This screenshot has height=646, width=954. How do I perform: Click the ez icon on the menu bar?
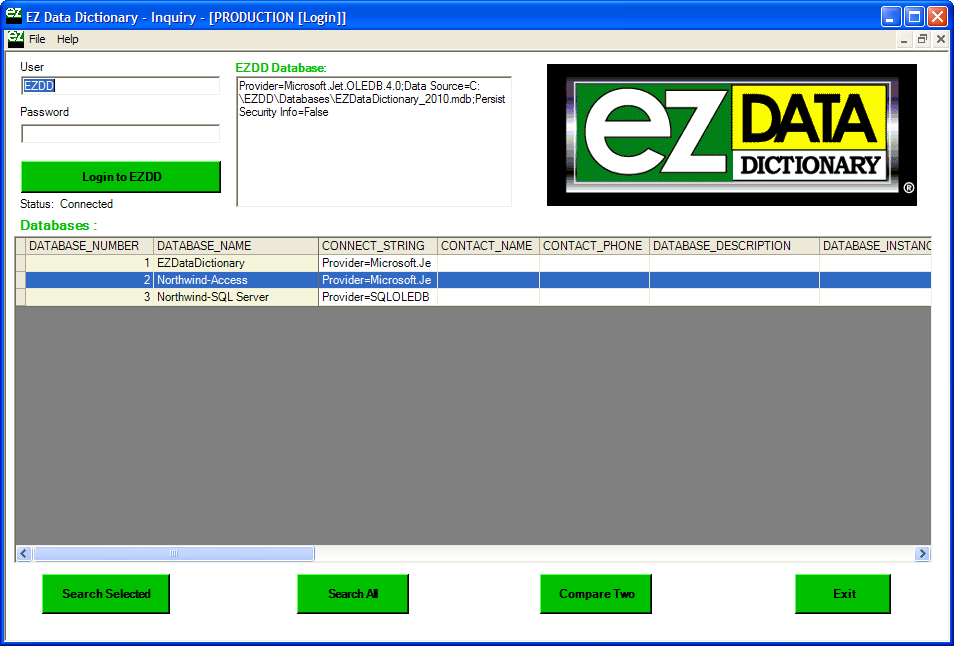click(14, 39)
